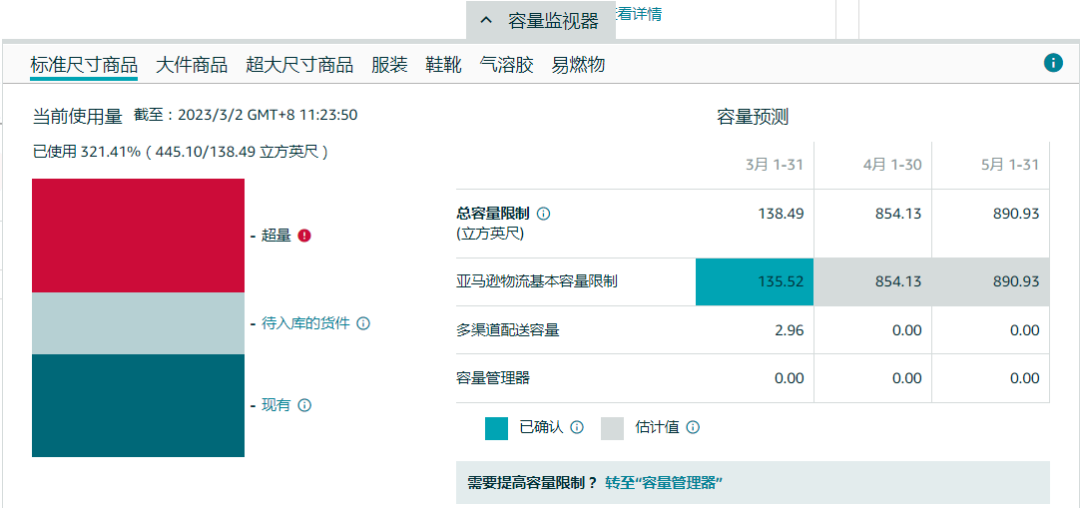
Task: Click the confirmed 135.52 capacity cell
Action: coord(755,282)
